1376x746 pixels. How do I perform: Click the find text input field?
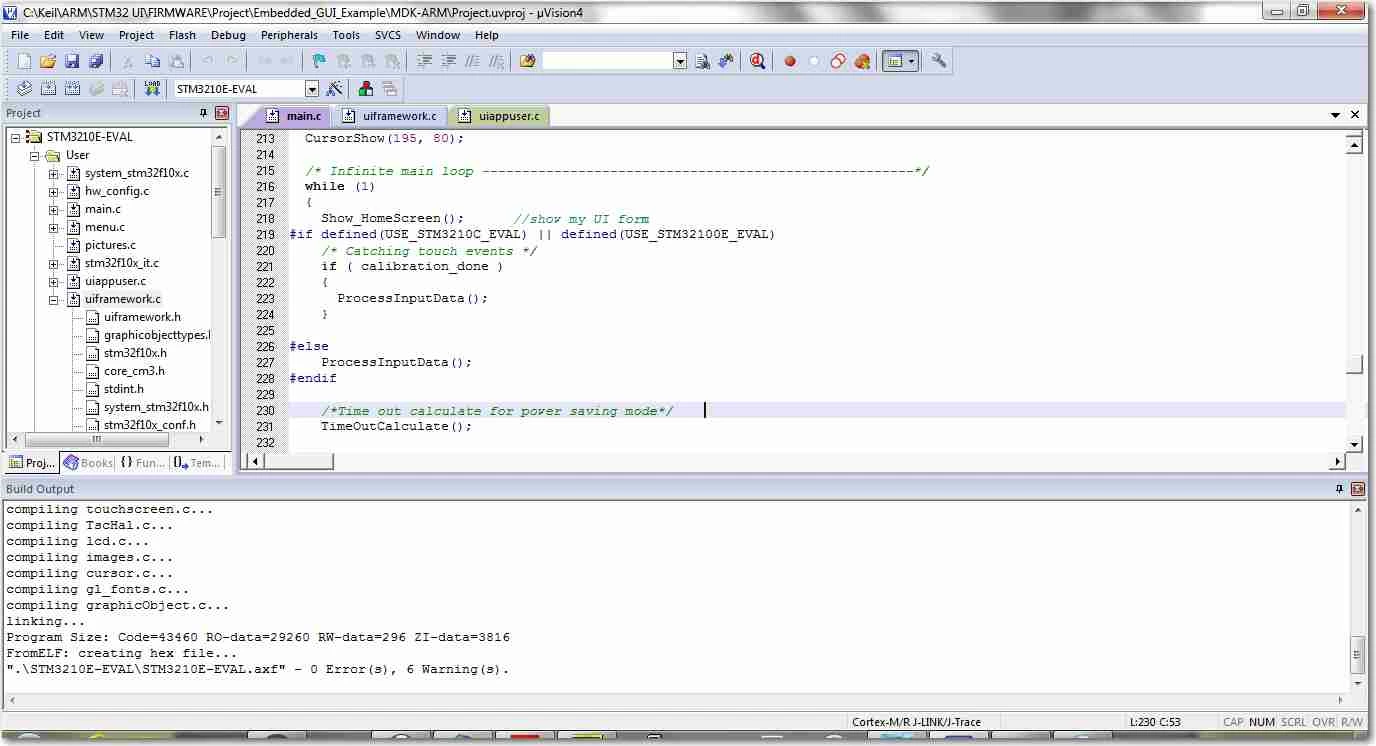[608, 61]
